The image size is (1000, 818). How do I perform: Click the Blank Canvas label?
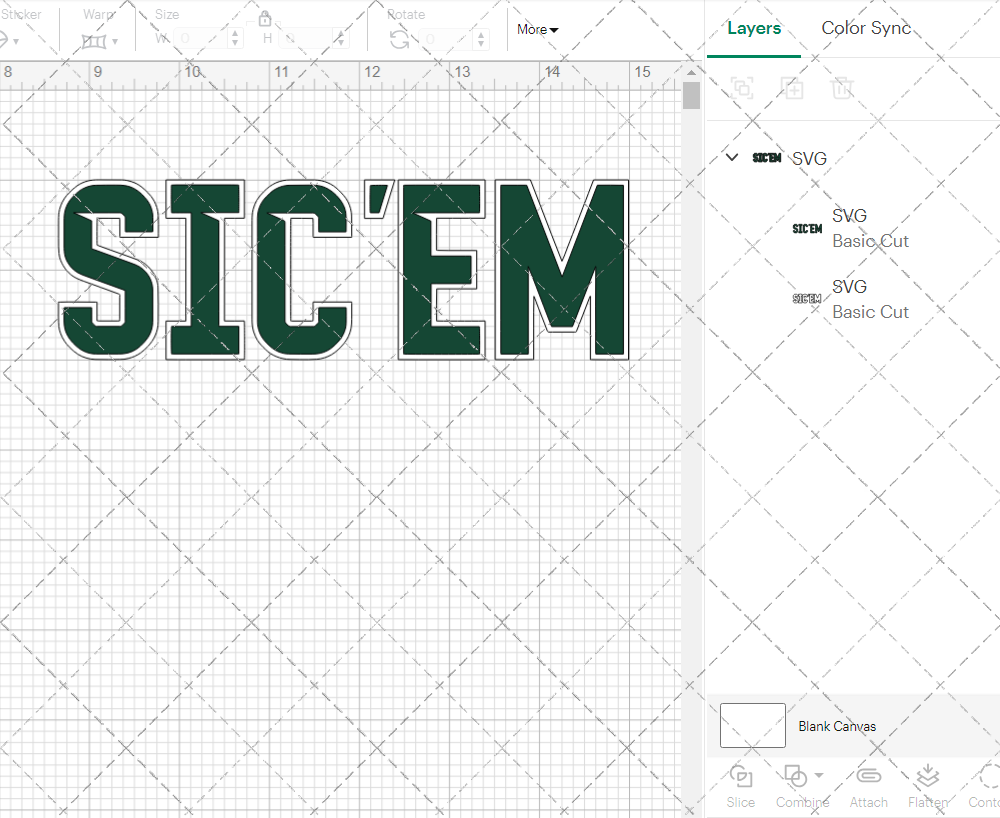coord(837,726)
